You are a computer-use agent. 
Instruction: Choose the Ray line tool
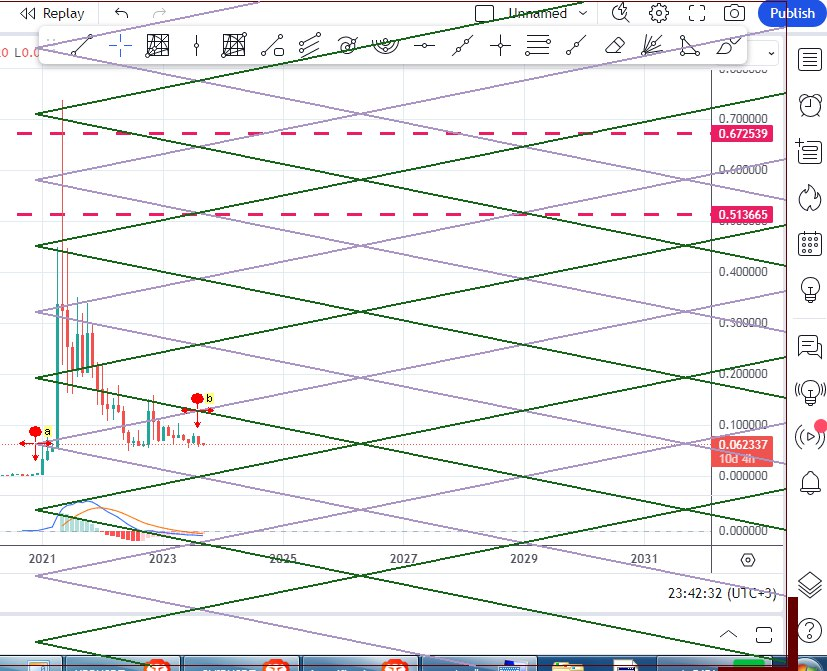576,45
